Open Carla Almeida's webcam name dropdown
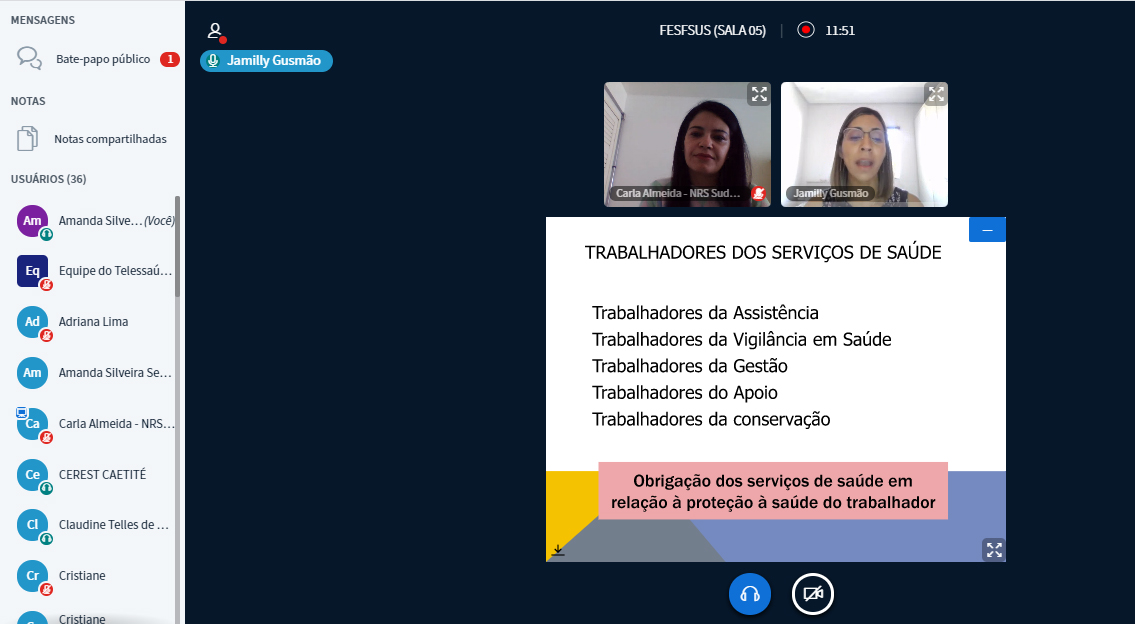This screenshot has width=1135, height=624. pos(677,194)
